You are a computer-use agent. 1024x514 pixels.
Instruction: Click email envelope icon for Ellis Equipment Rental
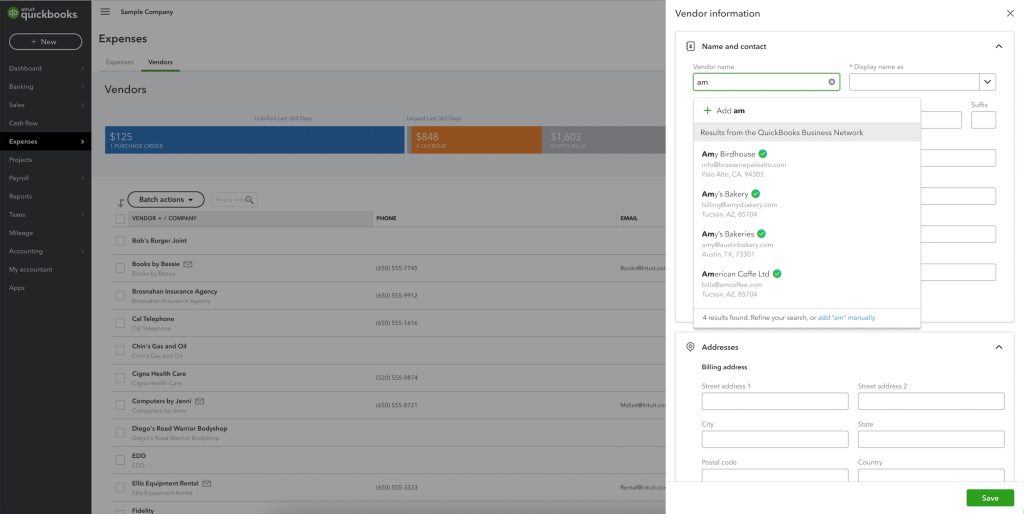[207, 483]
